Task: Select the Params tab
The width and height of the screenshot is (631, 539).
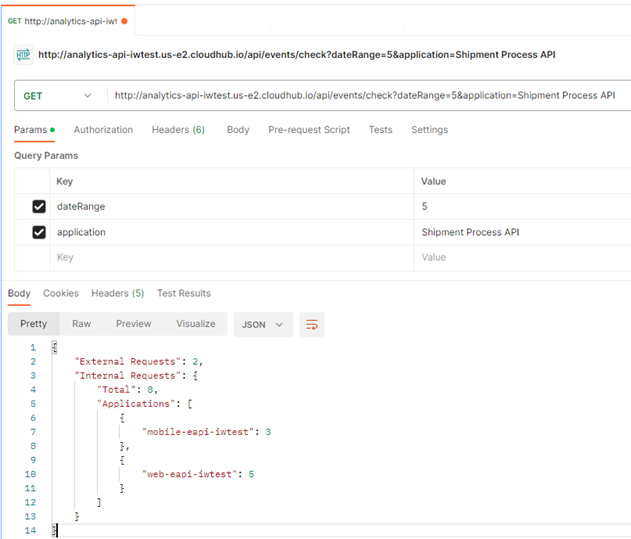Action: coord(34,130)
